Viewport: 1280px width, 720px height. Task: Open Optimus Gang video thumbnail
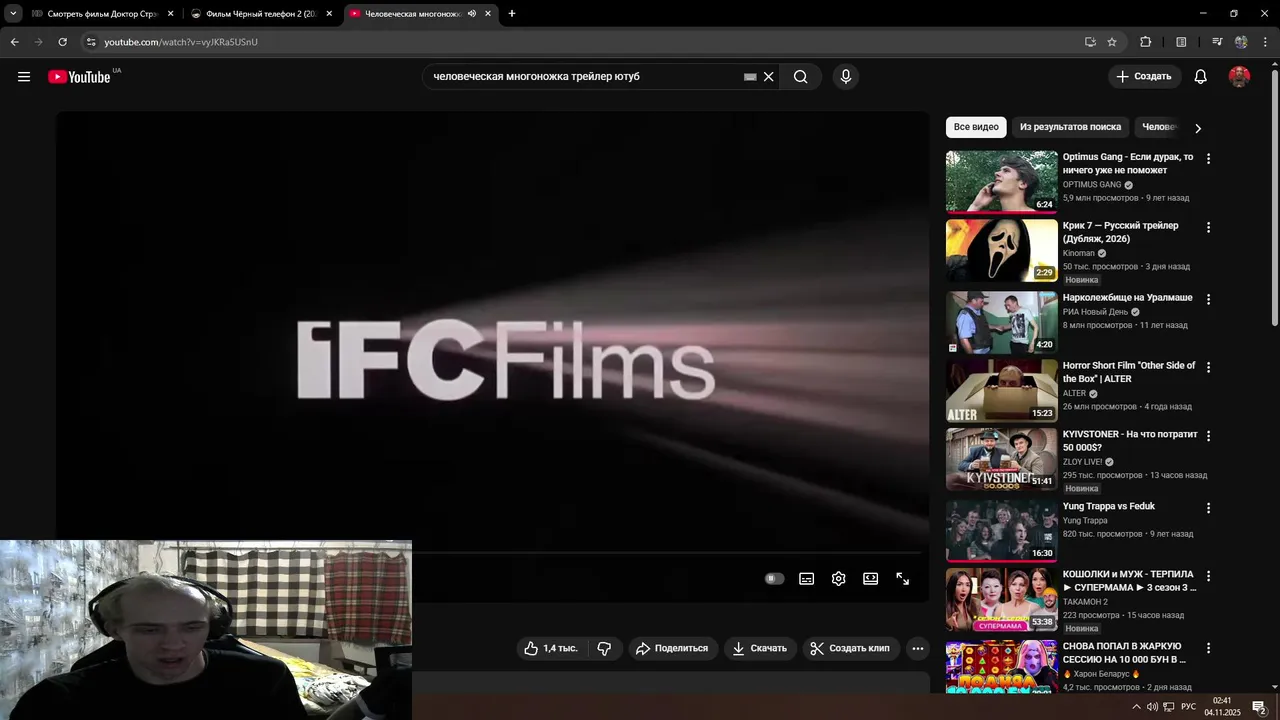1001,182
